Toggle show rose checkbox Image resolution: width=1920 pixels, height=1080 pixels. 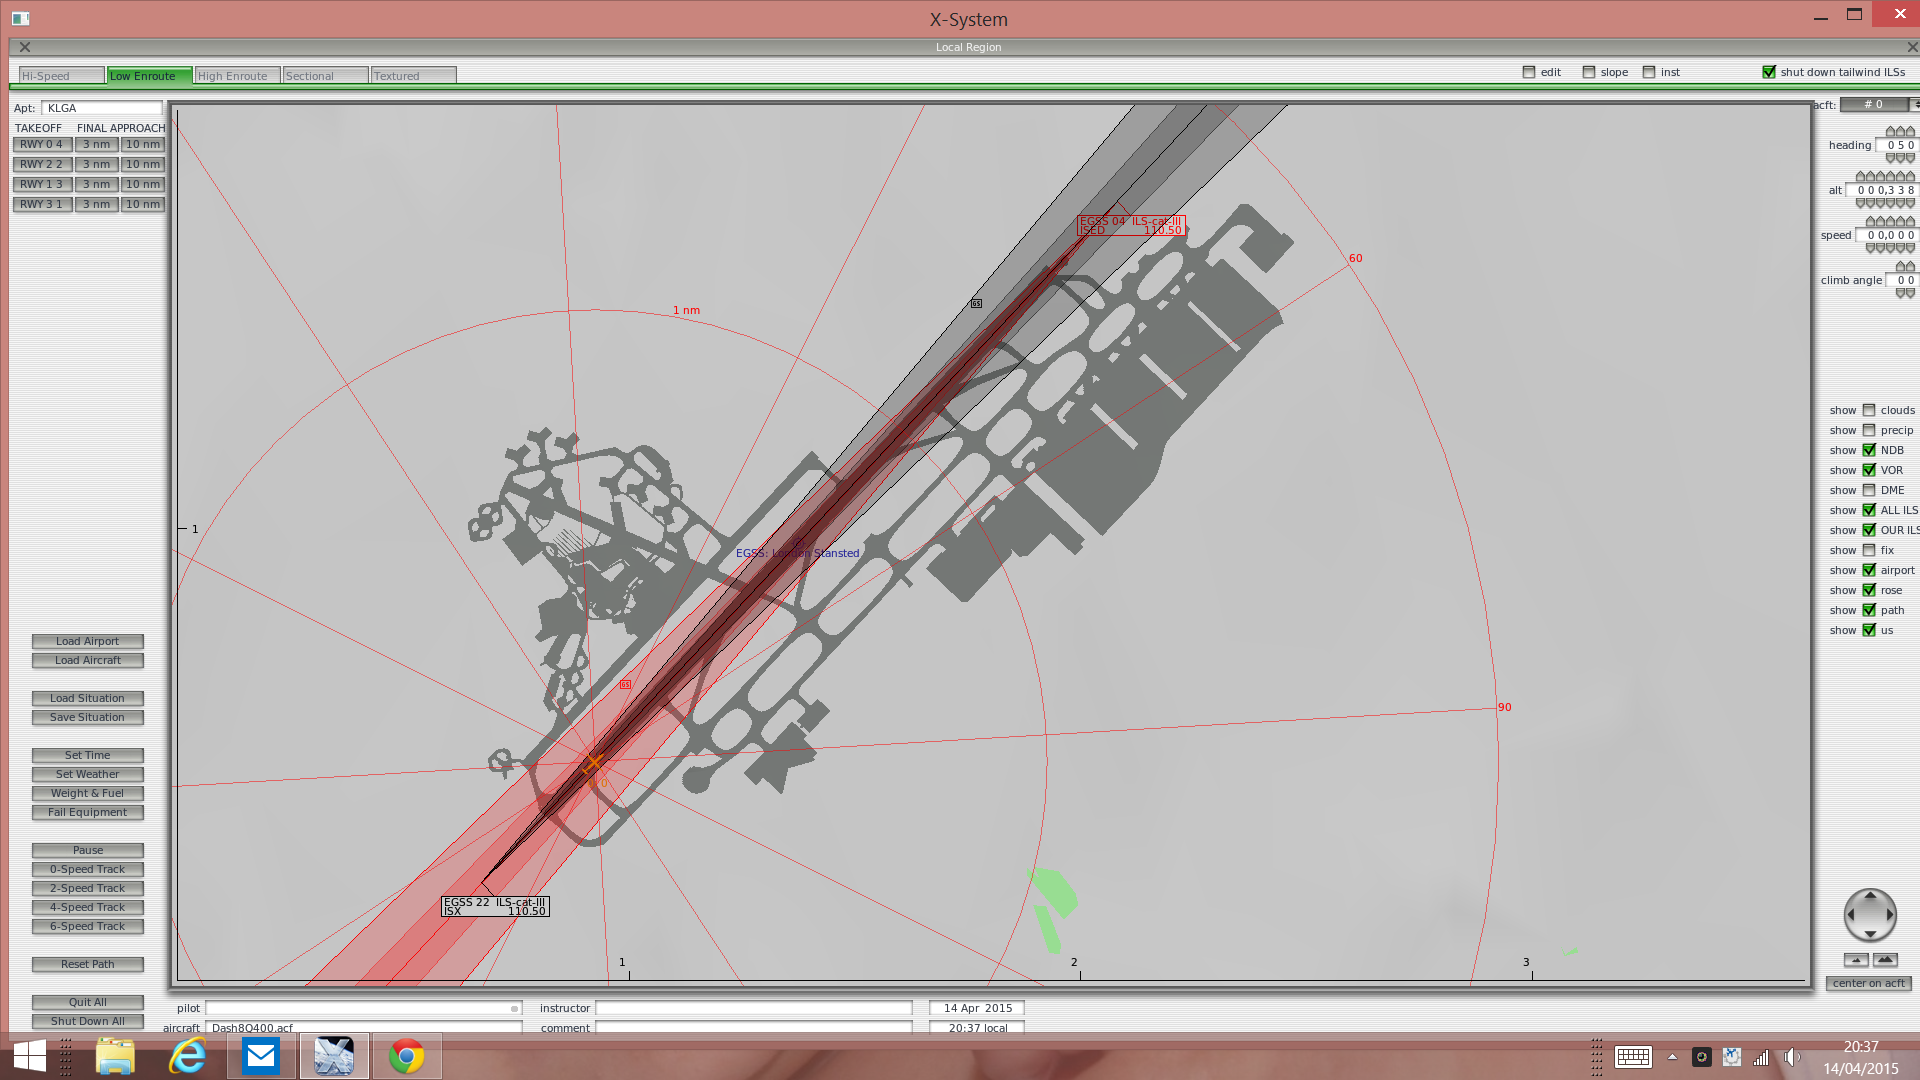click(1869, 590)
